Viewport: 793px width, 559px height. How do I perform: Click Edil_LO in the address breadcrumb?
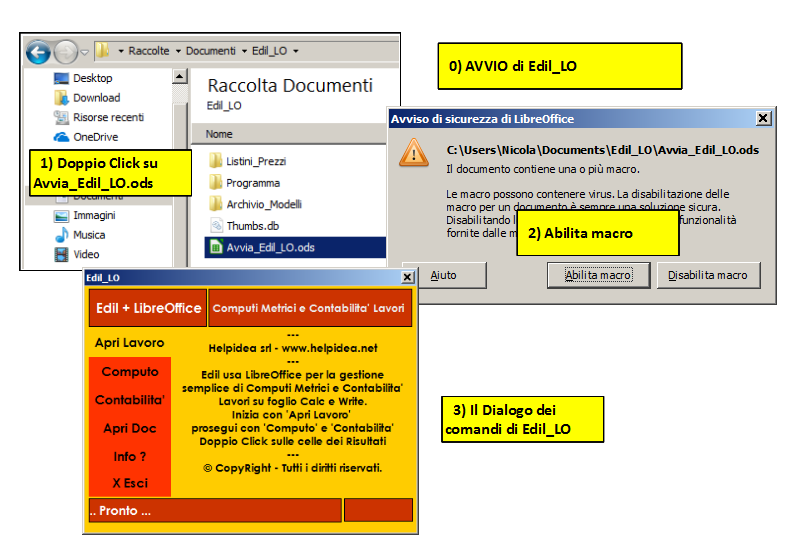(x=270, y=51)
